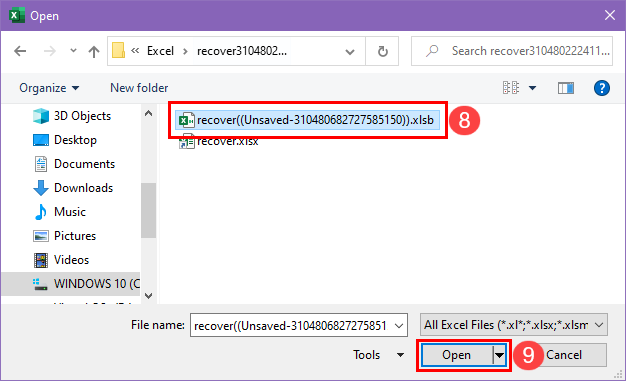Open recent locations dropdown arrow

click(x=73, y=51)
